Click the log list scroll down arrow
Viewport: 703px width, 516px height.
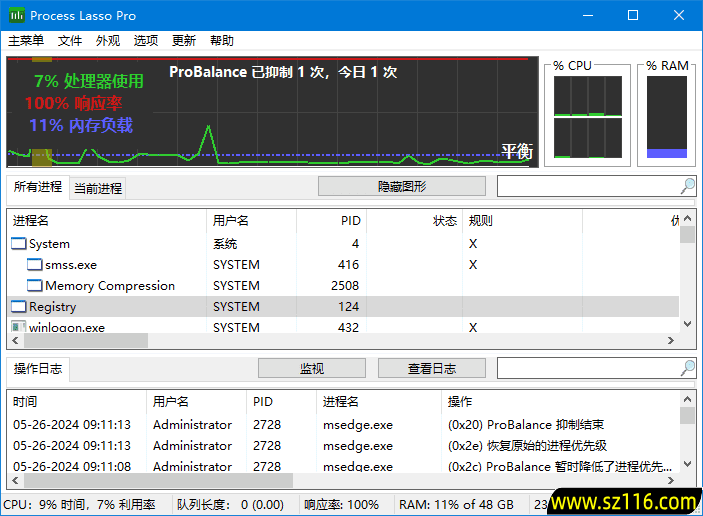[x=687, y=464]
